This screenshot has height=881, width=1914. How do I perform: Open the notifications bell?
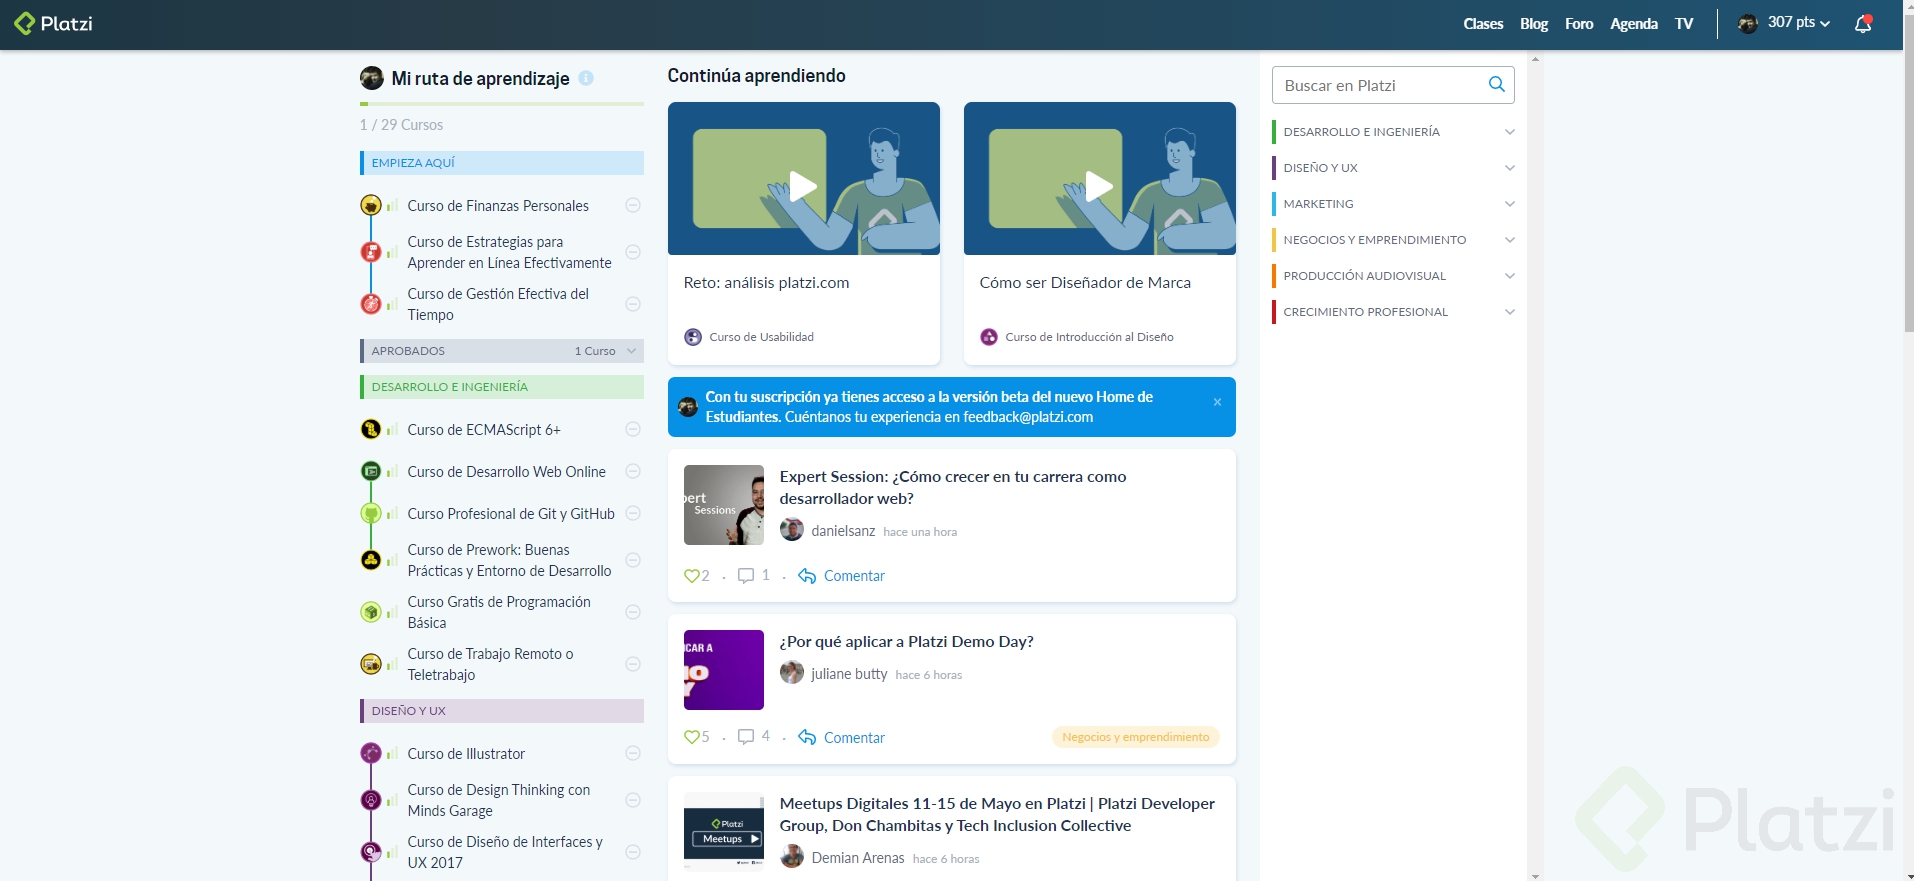click(1863, 24)
